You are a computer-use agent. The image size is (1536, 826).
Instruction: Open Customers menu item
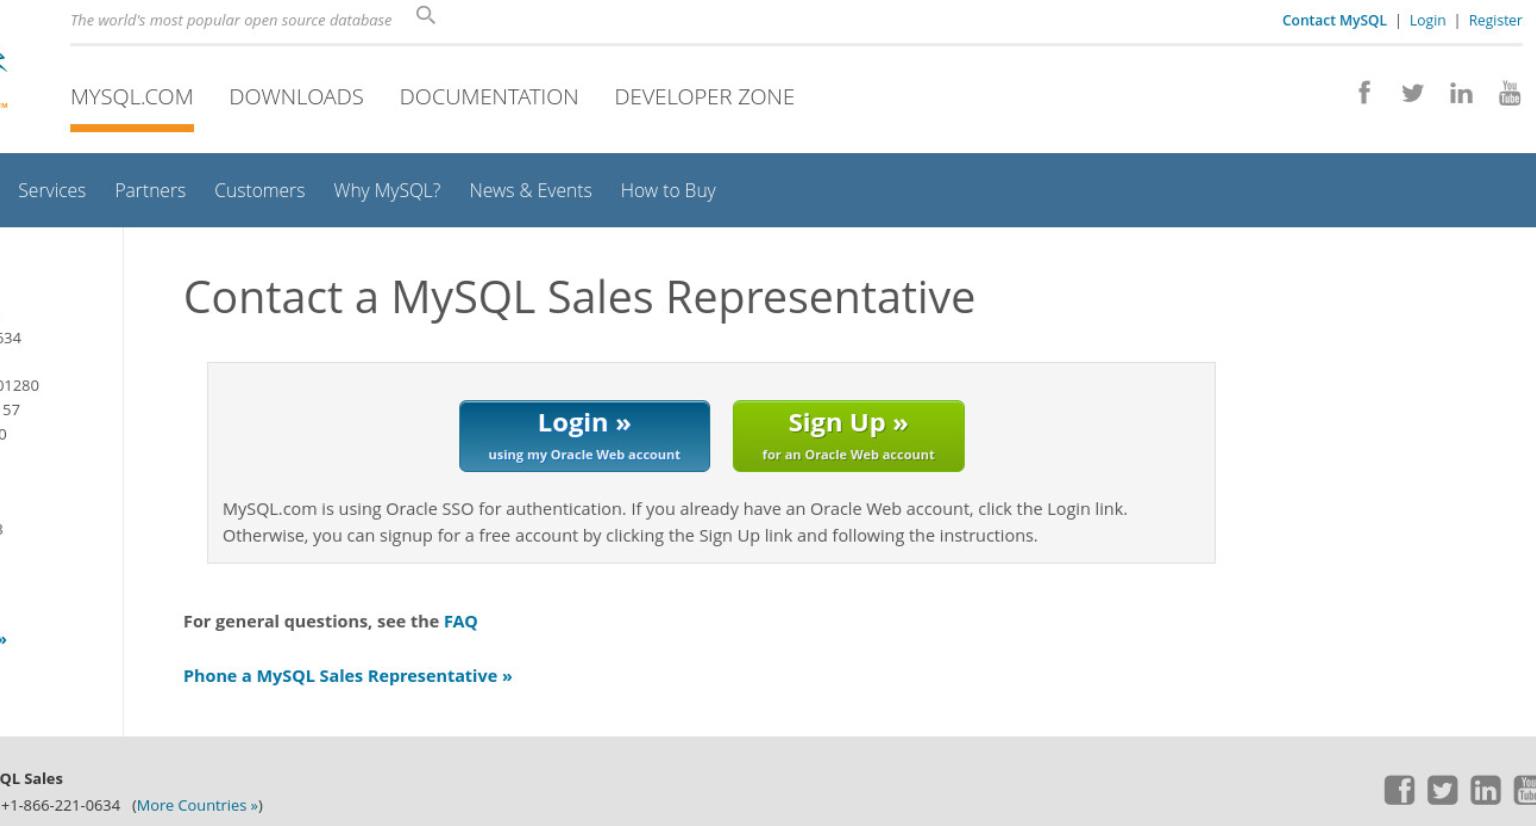(259, 190)
